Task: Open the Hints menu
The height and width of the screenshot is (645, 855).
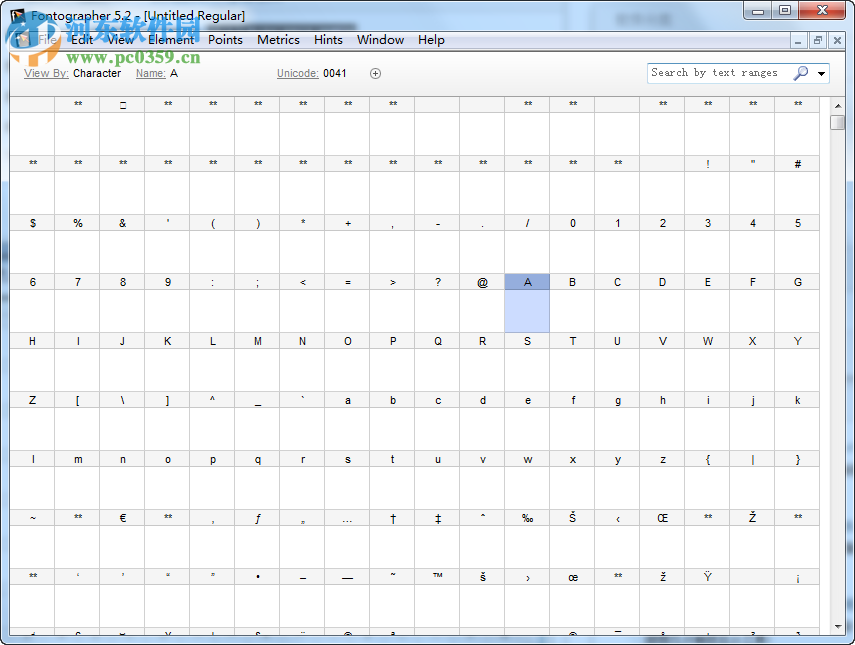Action: point(328,40)
